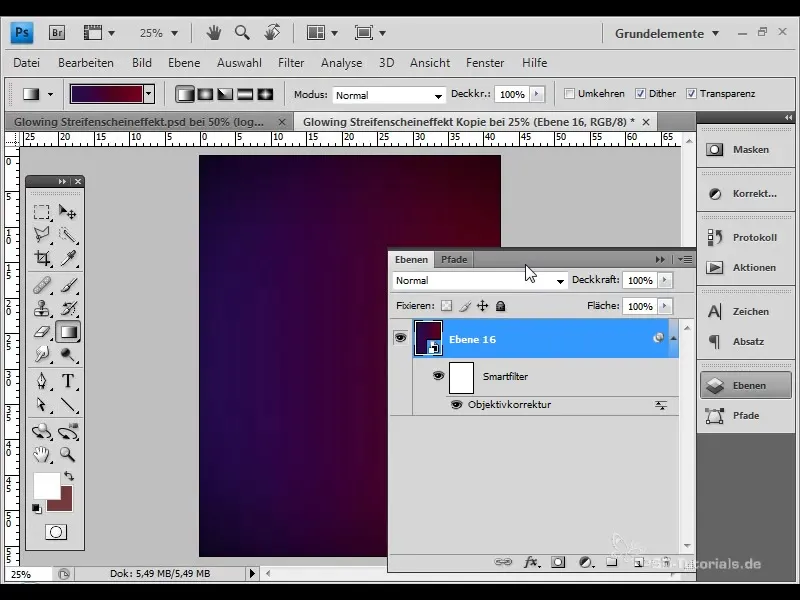Click the fx layer style button
The width and height of the screenshot is (800, 600).
531,562
